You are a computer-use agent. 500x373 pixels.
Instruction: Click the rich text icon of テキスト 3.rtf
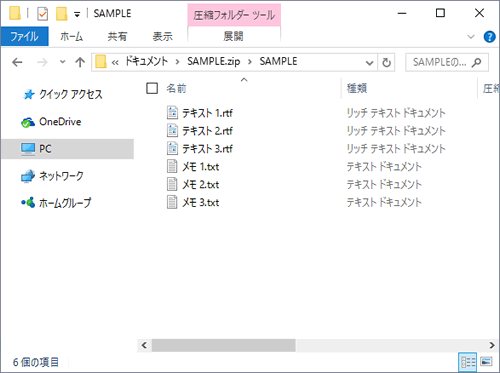(x=172, y=149)
